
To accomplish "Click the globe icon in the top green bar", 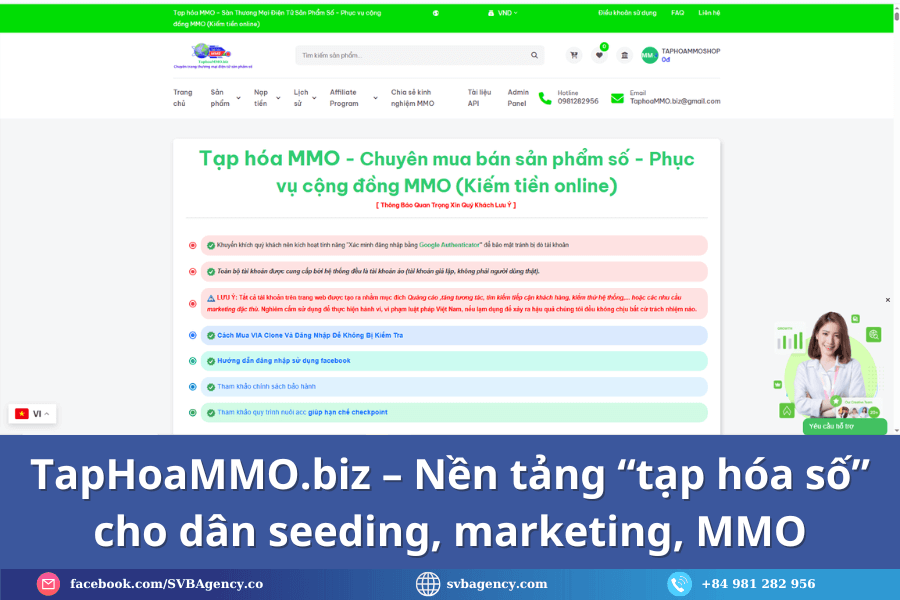I will click(x=434, y=13).
